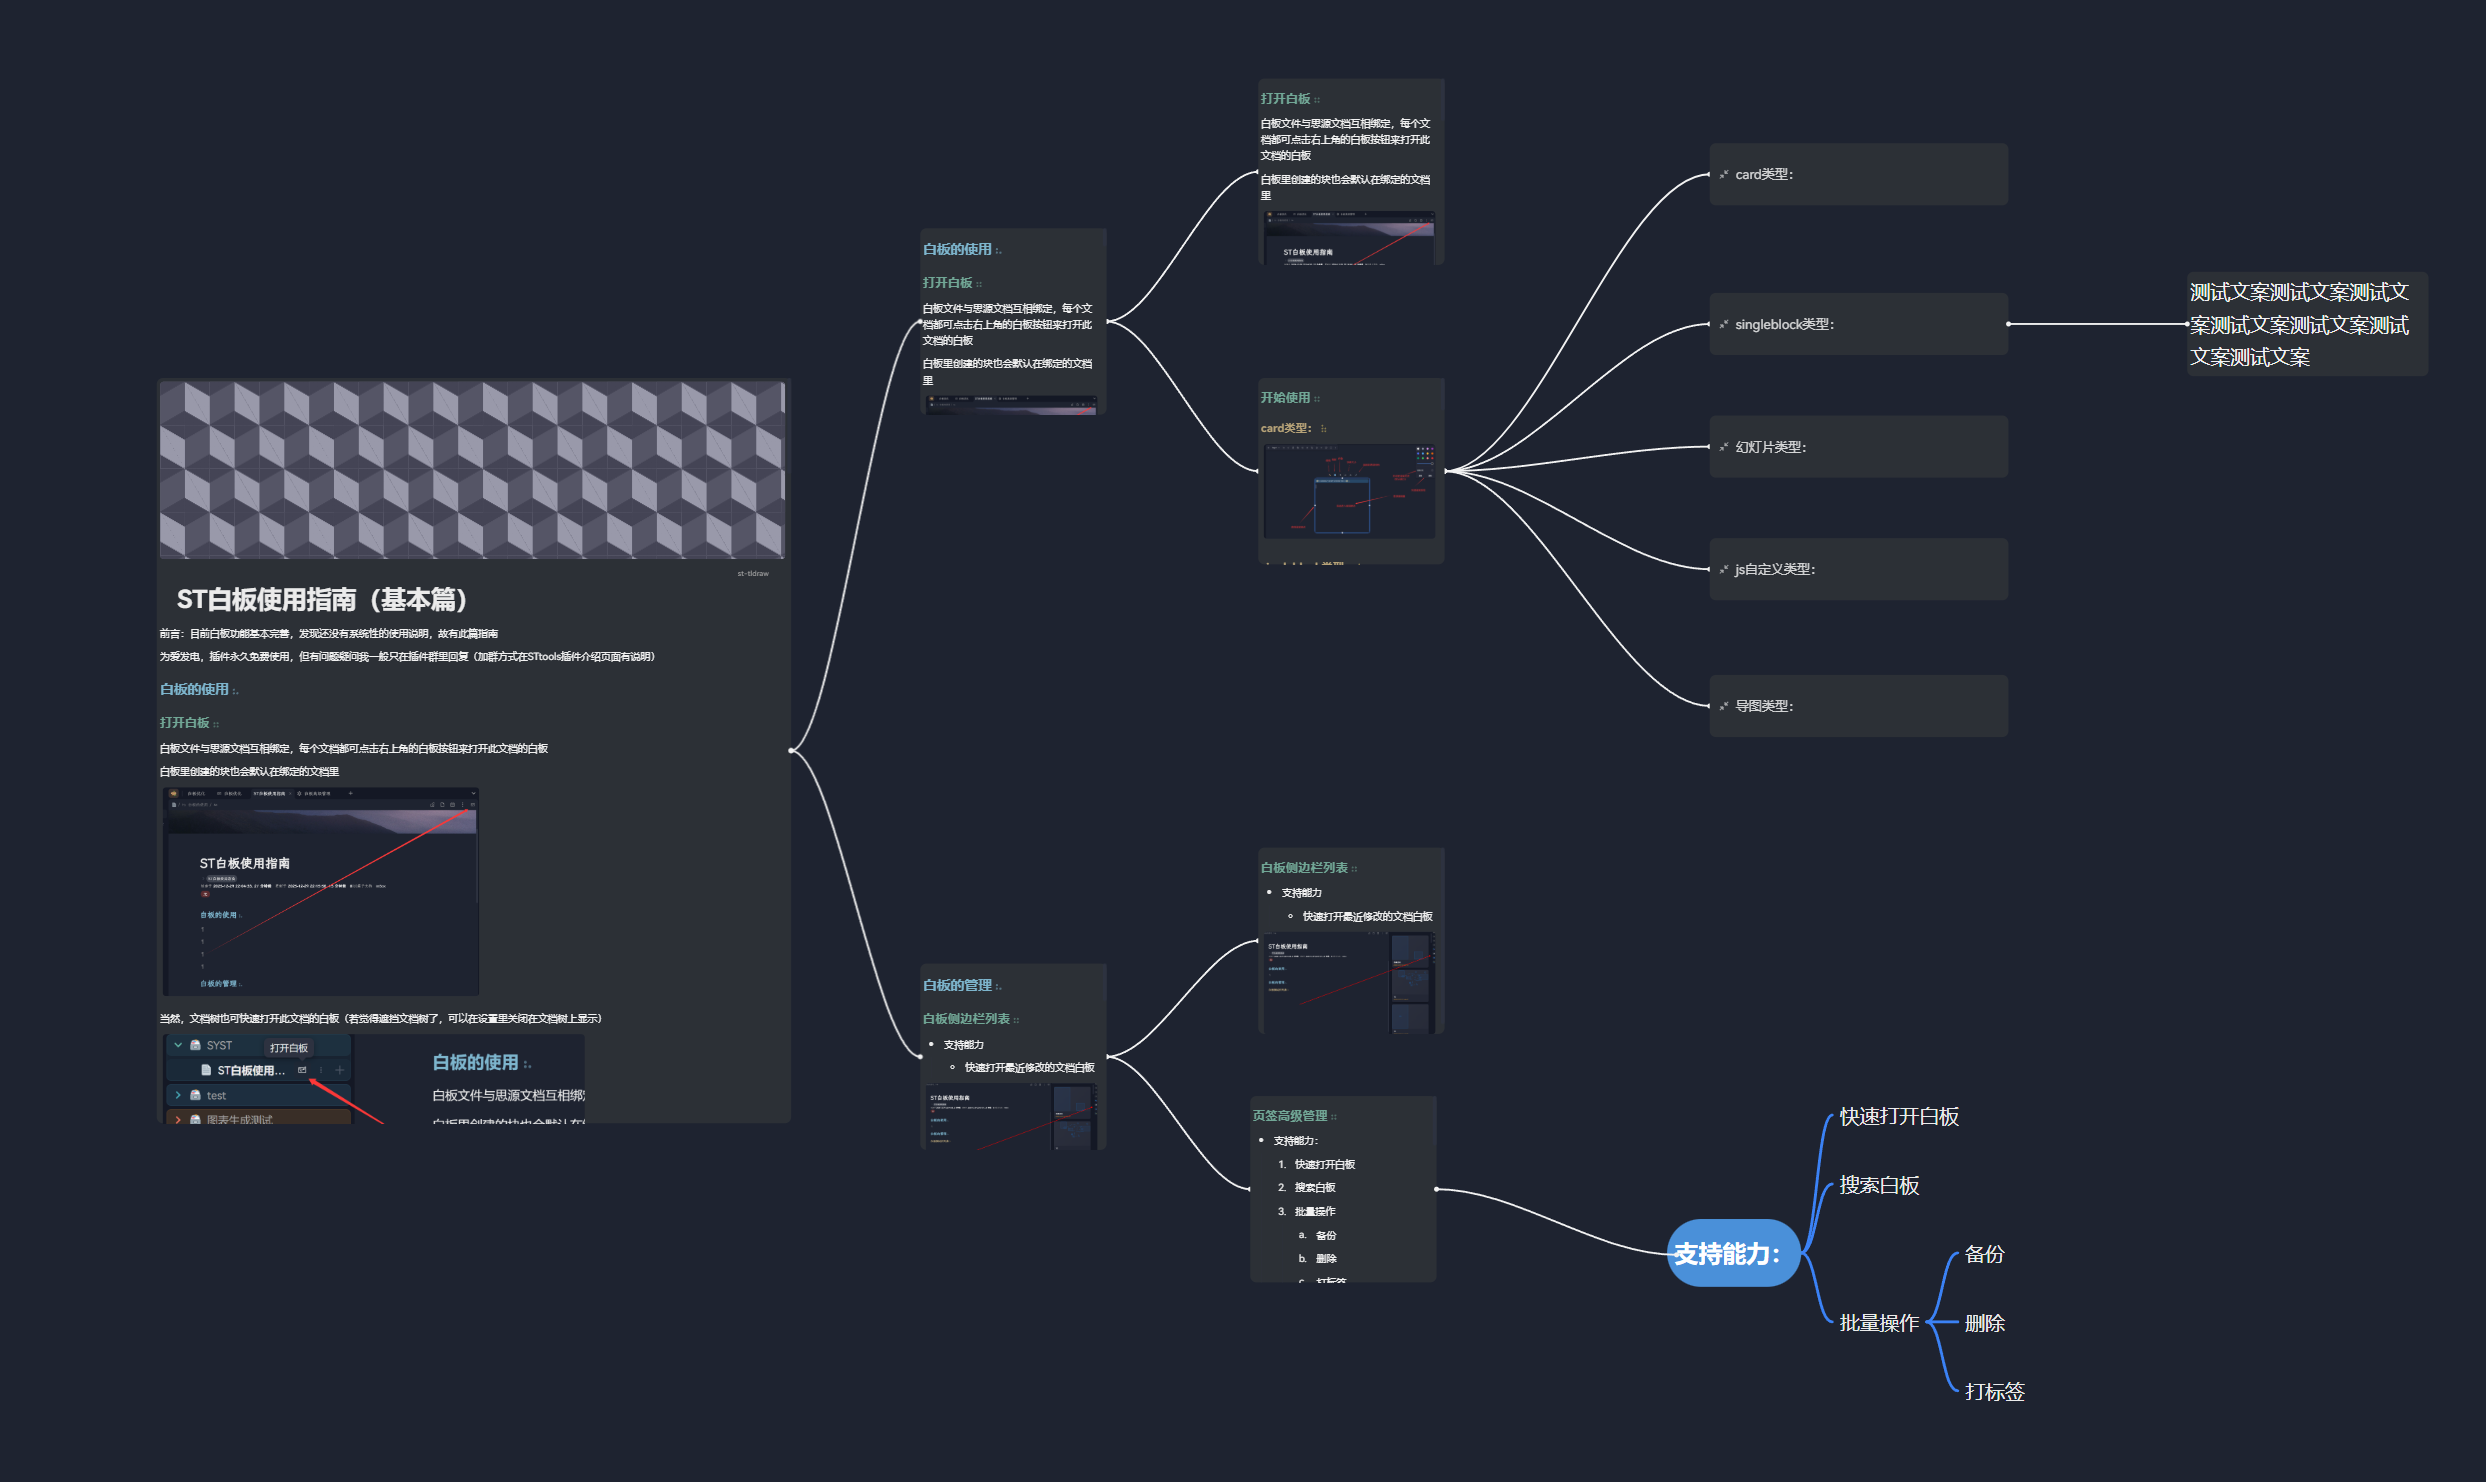Click the three-dot more icon in the 'ST白板使用...' row

[321, 1070]
